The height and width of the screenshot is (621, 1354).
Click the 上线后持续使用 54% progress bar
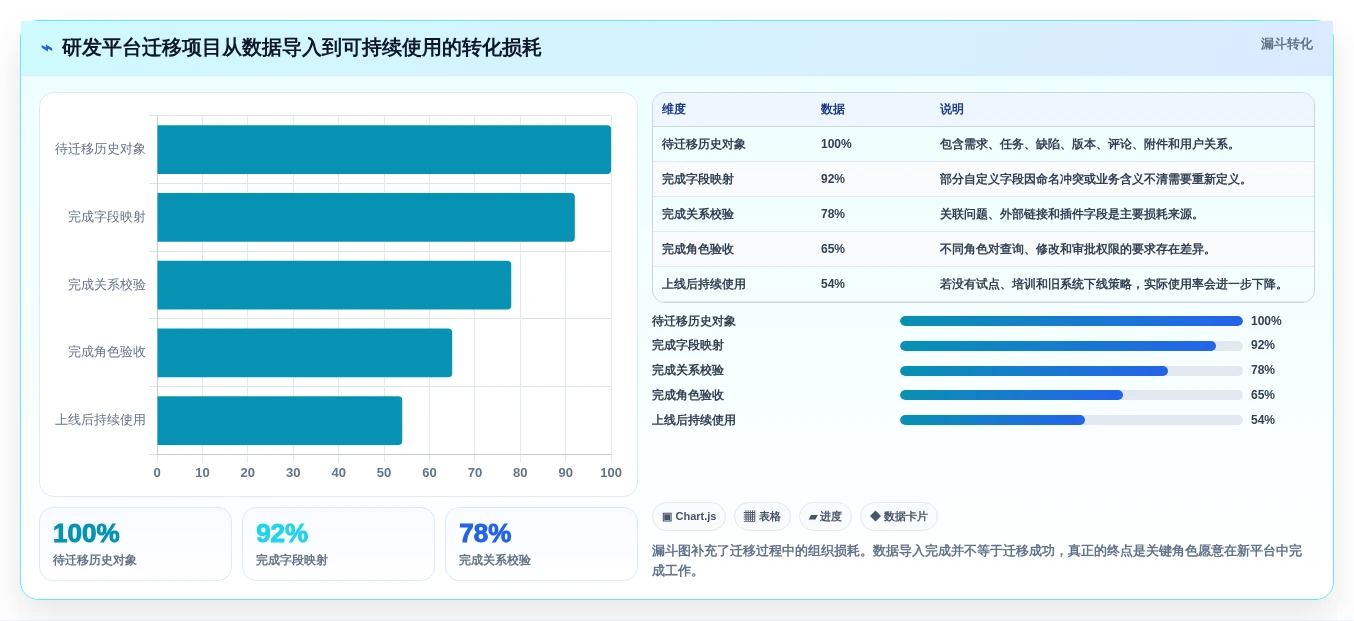pyautogui.click(x=1071, y=420)
